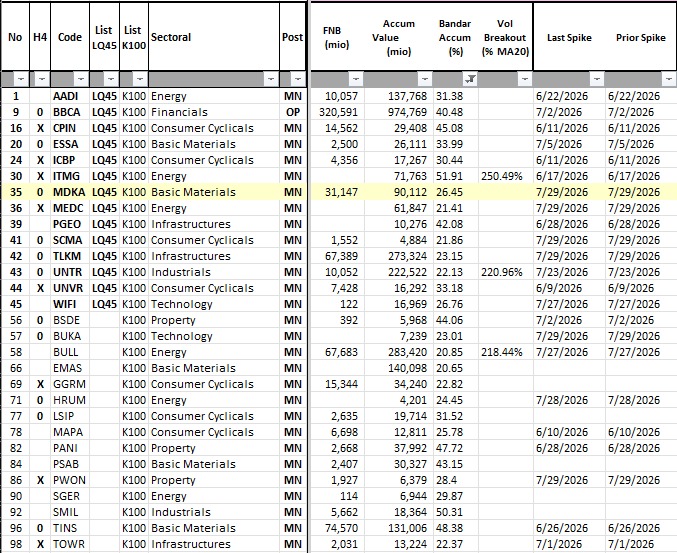Click the active Bandar Accum filter icon

coord(471,79)
